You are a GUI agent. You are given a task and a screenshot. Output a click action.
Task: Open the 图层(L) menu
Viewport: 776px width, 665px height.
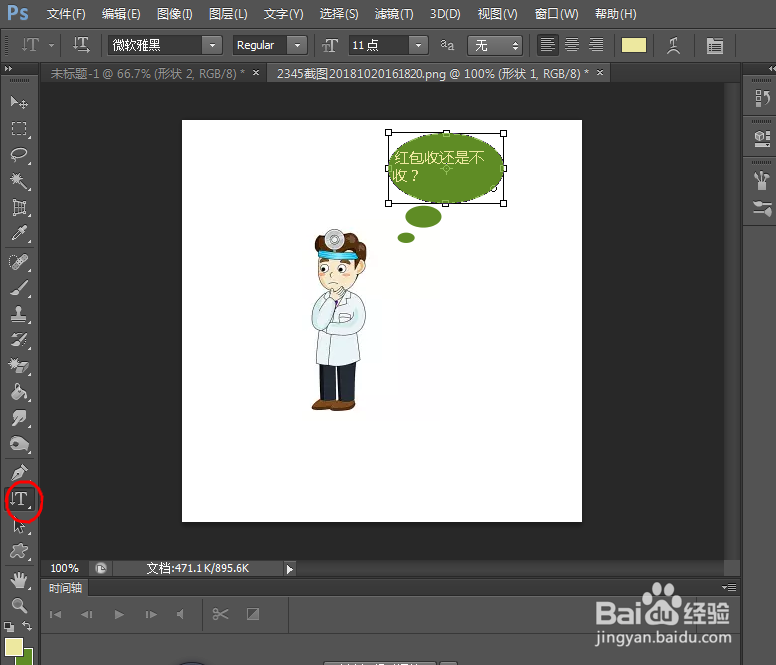point(228,14)
